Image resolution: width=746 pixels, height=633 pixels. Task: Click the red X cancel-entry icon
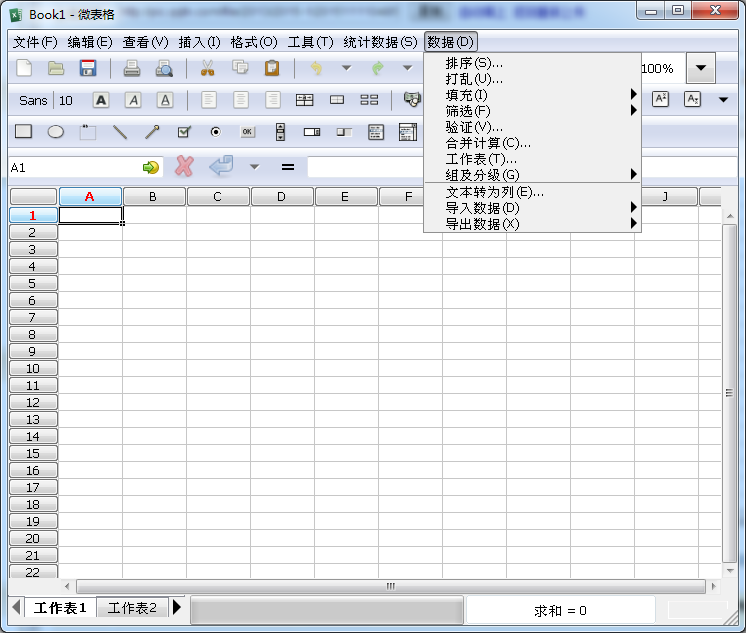click(x=184, y=167)
